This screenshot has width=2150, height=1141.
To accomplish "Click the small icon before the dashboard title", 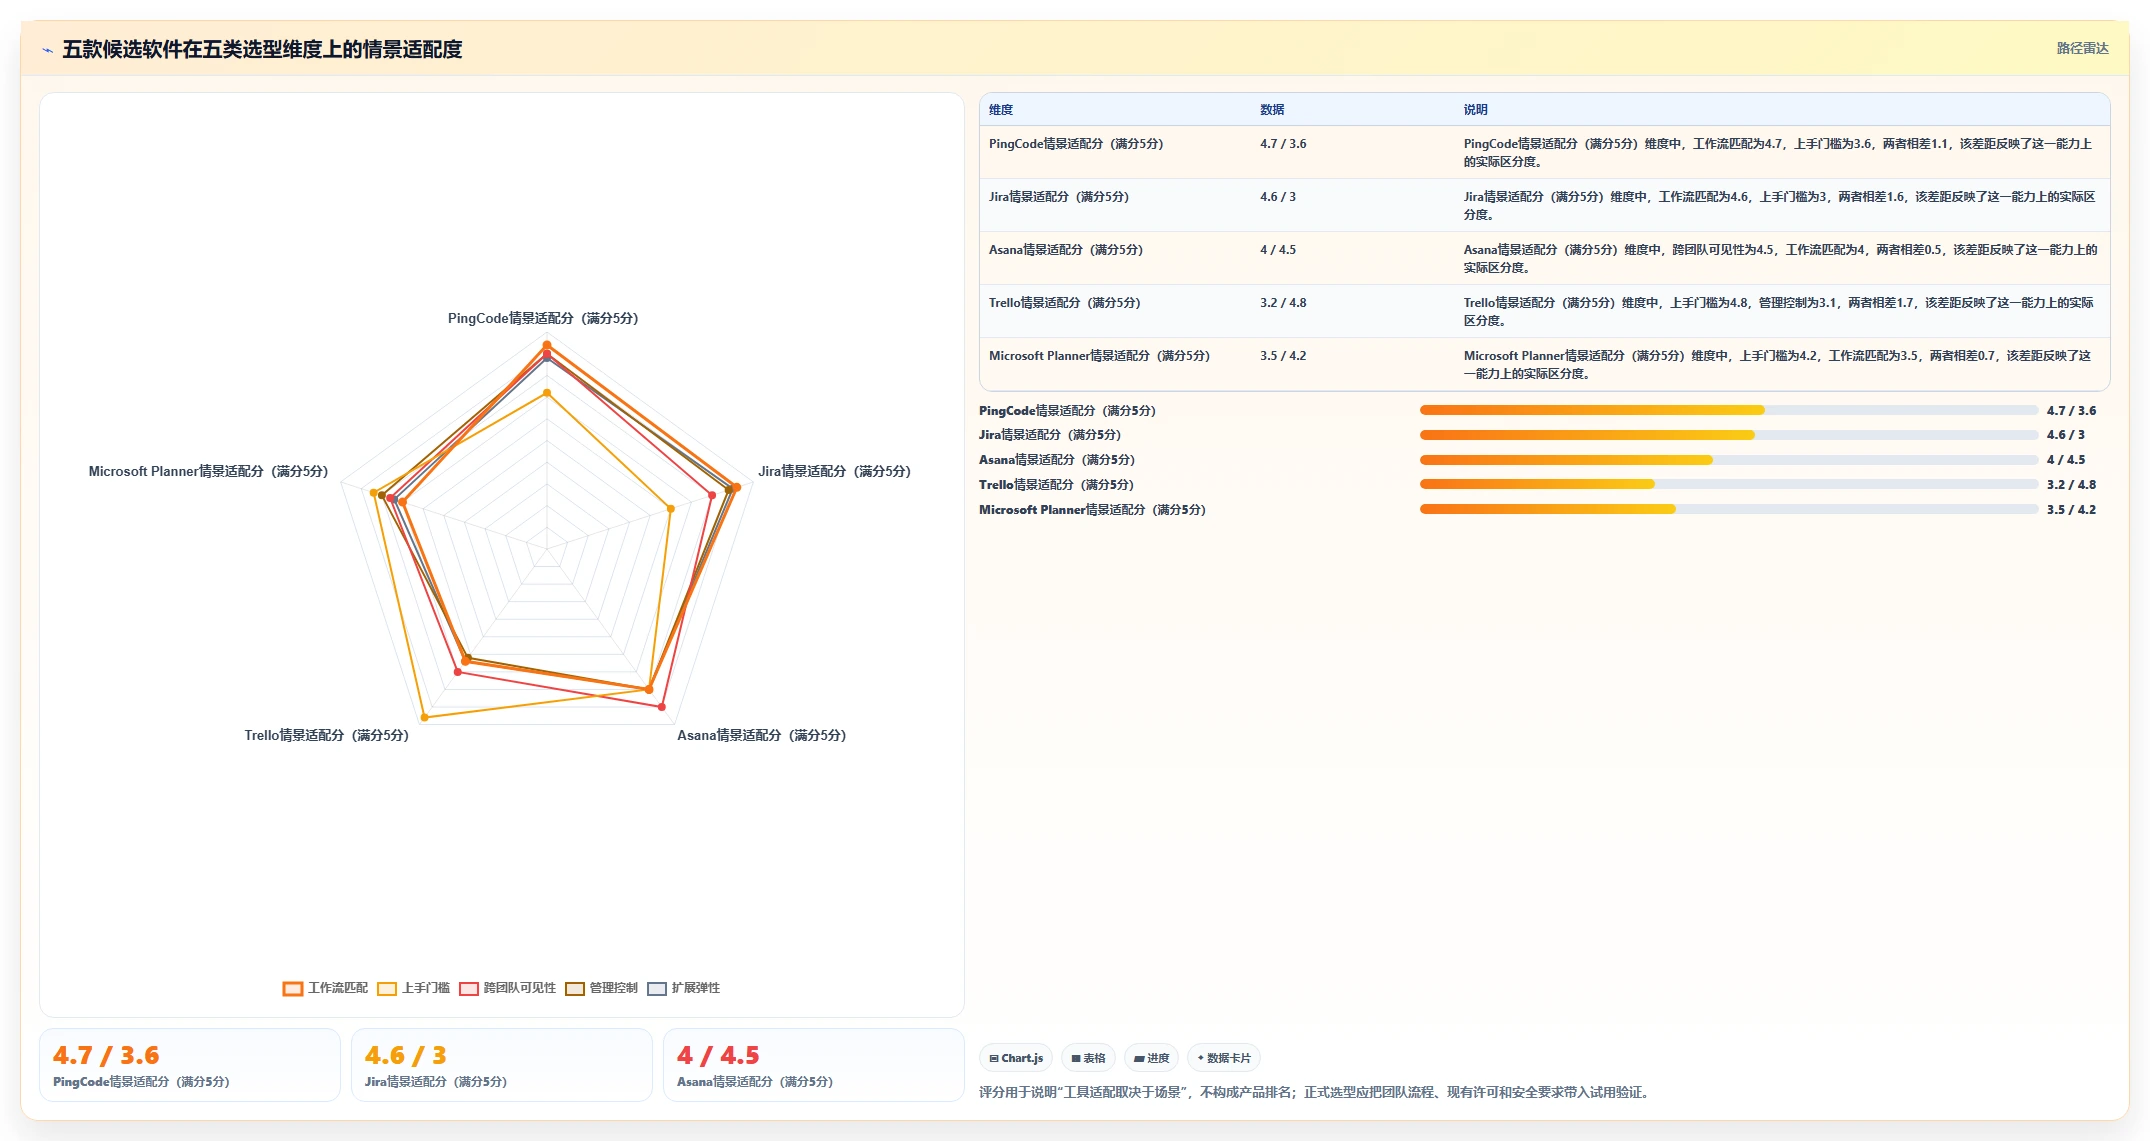I will 47,50.
